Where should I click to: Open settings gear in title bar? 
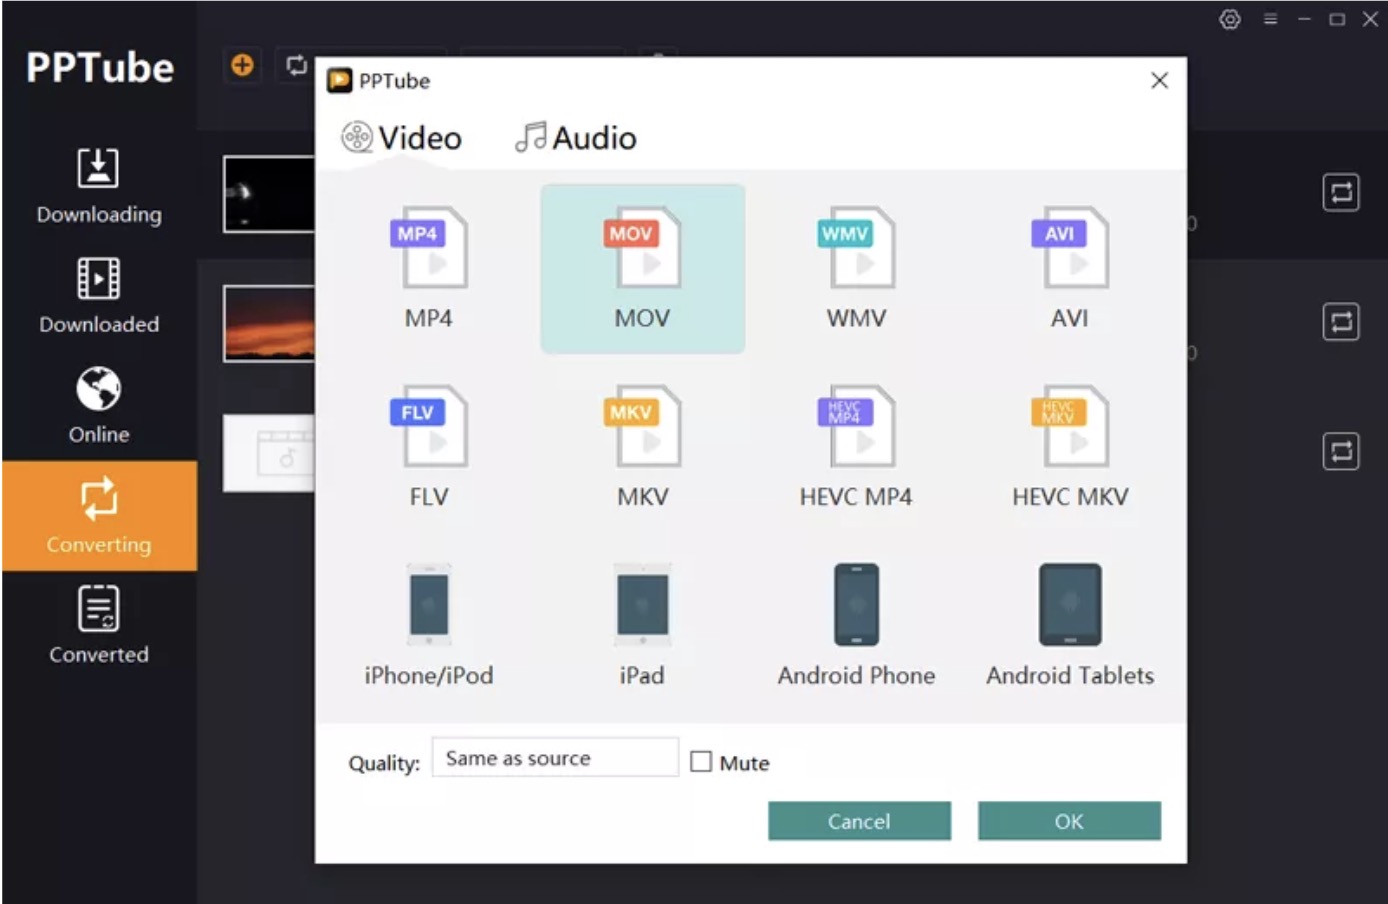[1230, 19]
